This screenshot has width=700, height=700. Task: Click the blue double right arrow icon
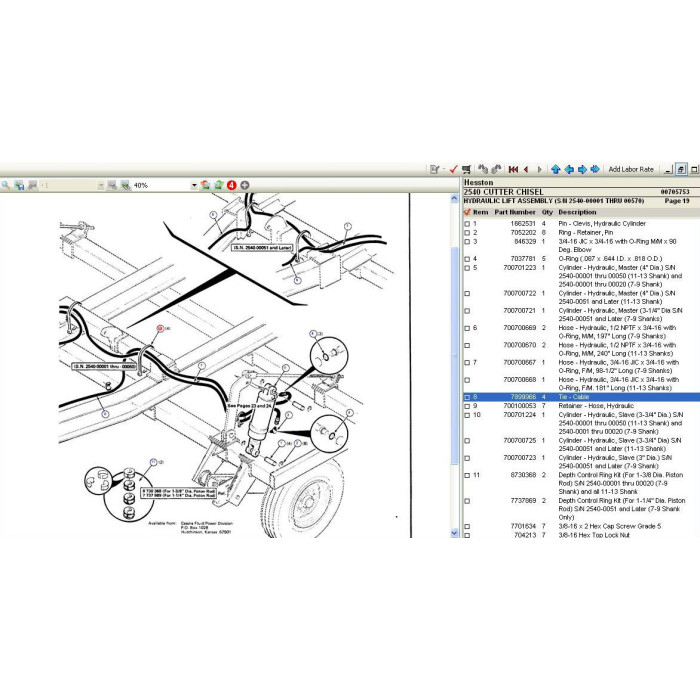(595, 169)
